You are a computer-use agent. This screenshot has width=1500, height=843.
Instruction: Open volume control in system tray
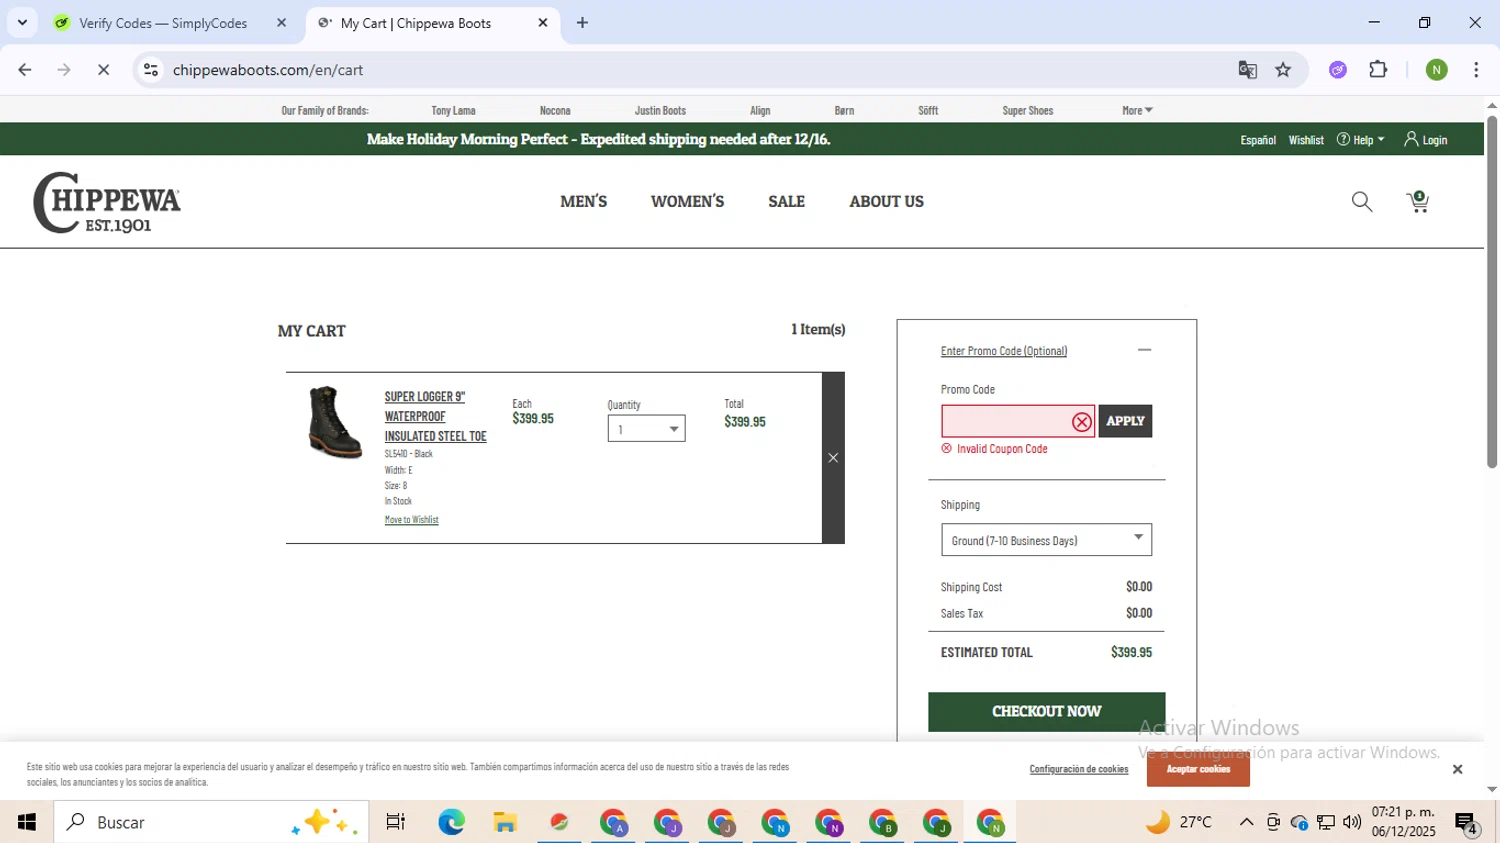coord(1352,822)
